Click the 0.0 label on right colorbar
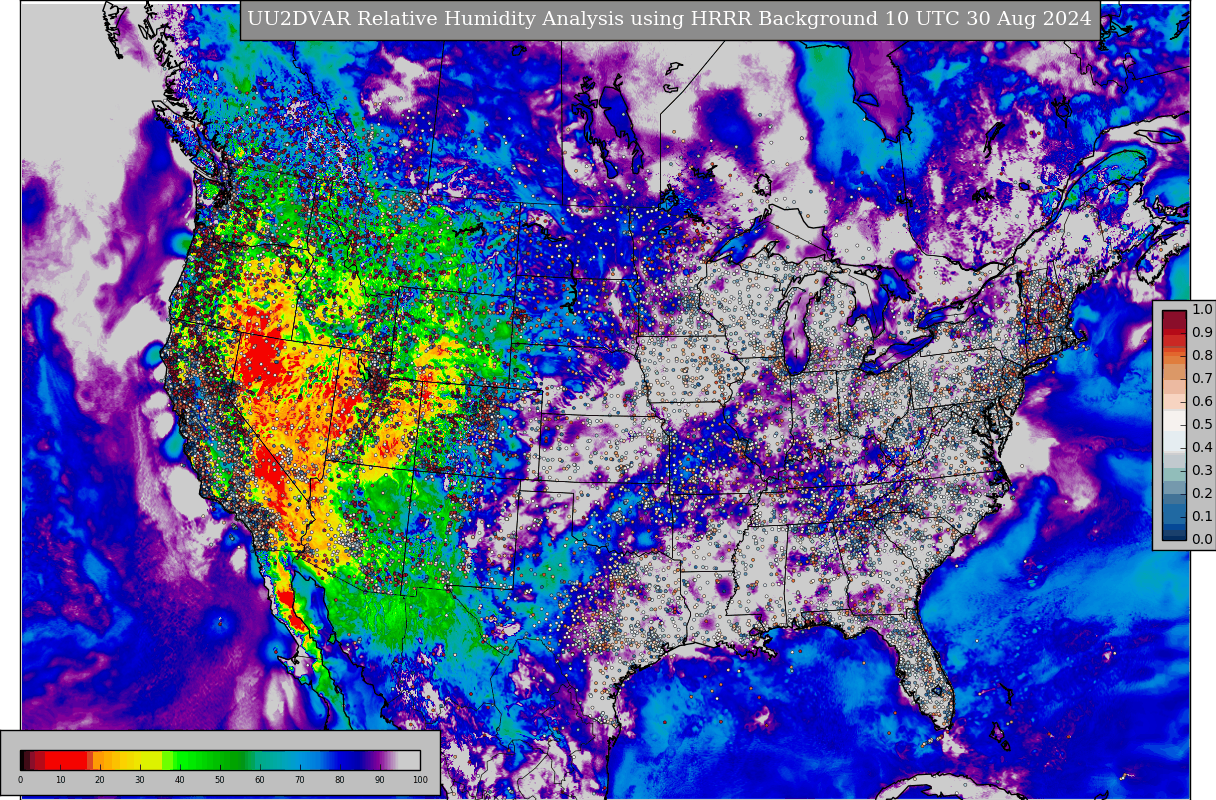The image size is (1216, 800). tap(1202, 540)
